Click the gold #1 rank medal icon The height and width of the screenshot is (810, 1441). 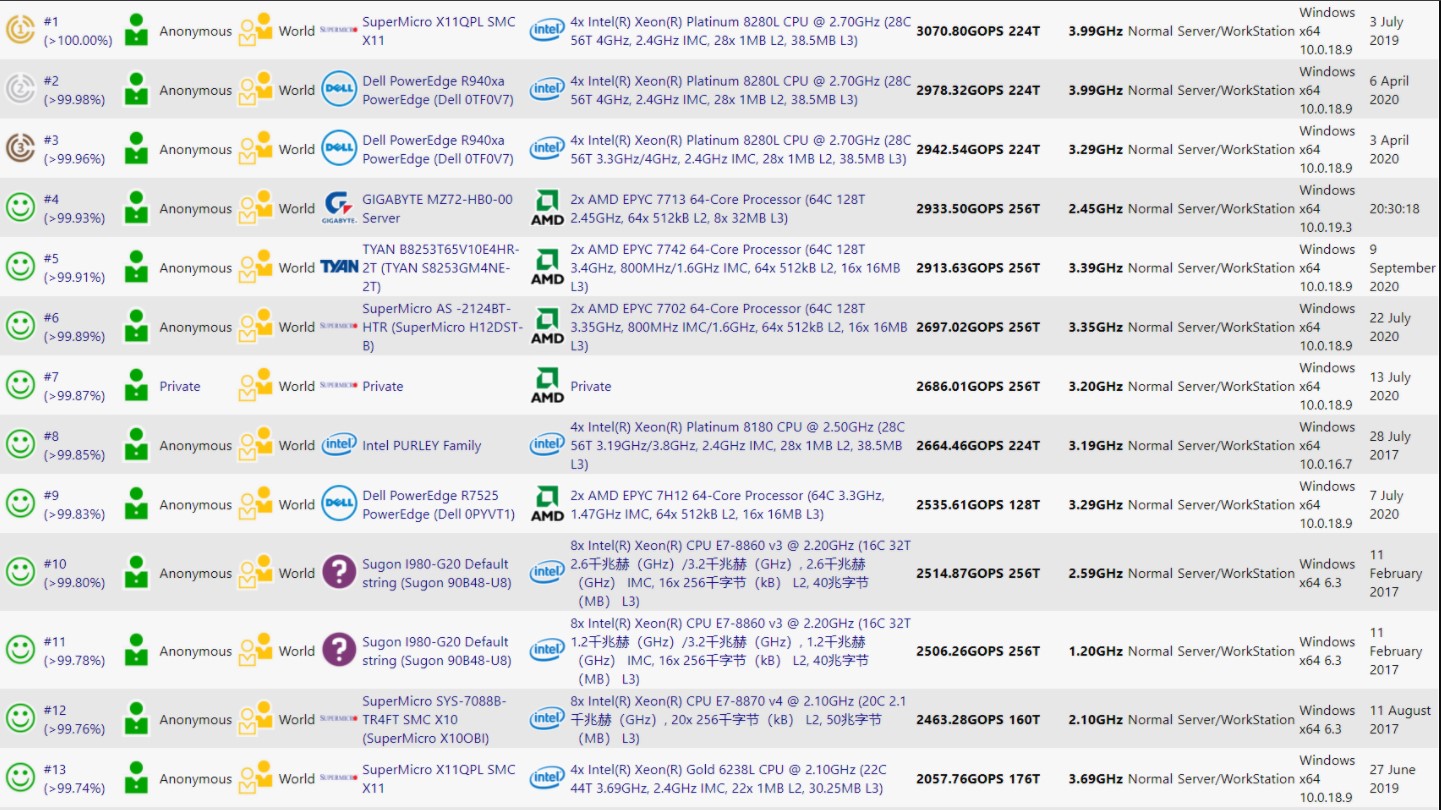pyautogui.click(x=21, y=31)
